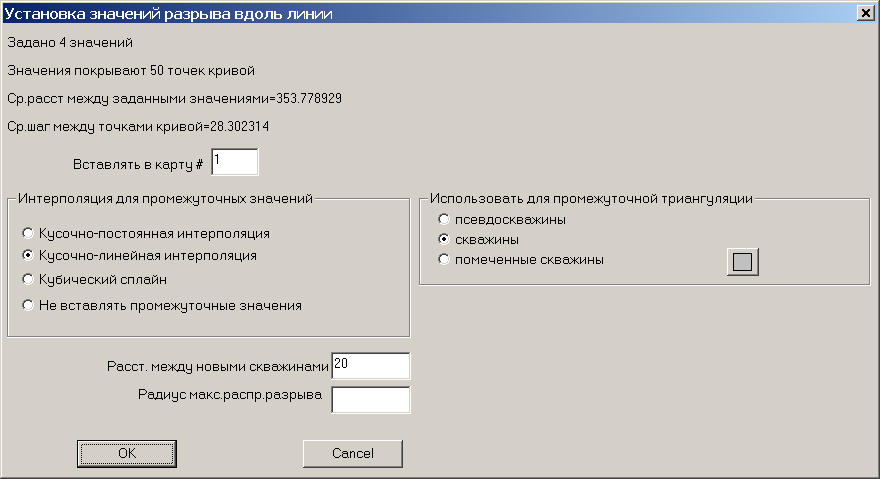The image size is (880, 479).
Task: Click dialog title Установка значений разрыва
Action: click(x=168, y=13)
